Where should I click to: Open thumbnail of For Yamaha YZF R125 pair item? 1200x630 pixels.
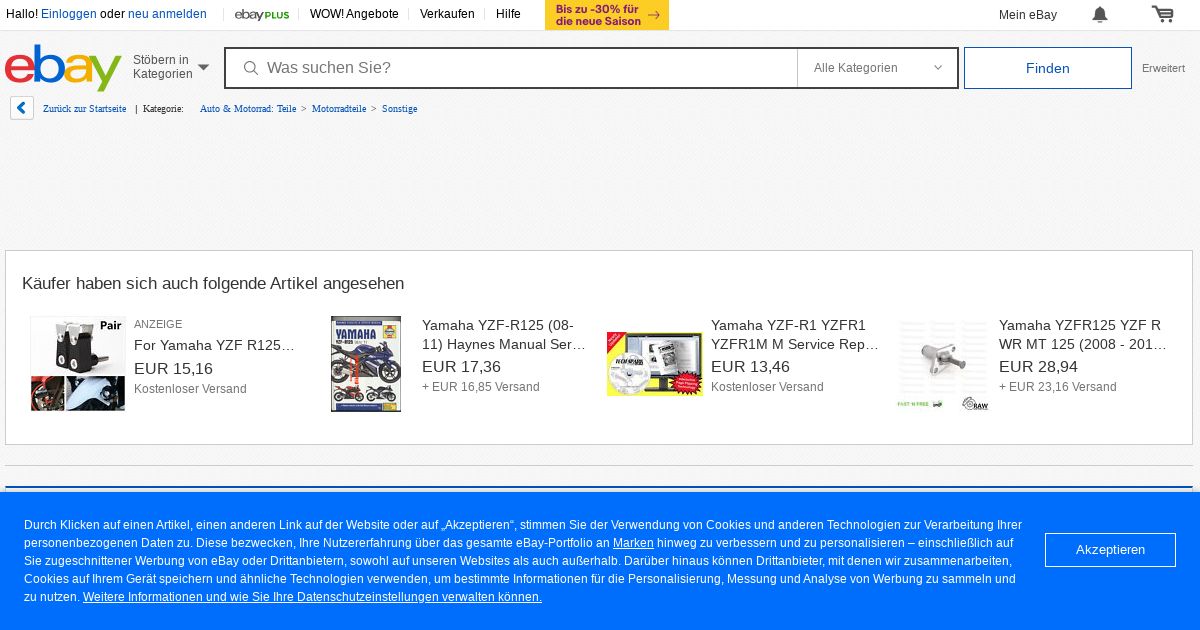point(78,364)
